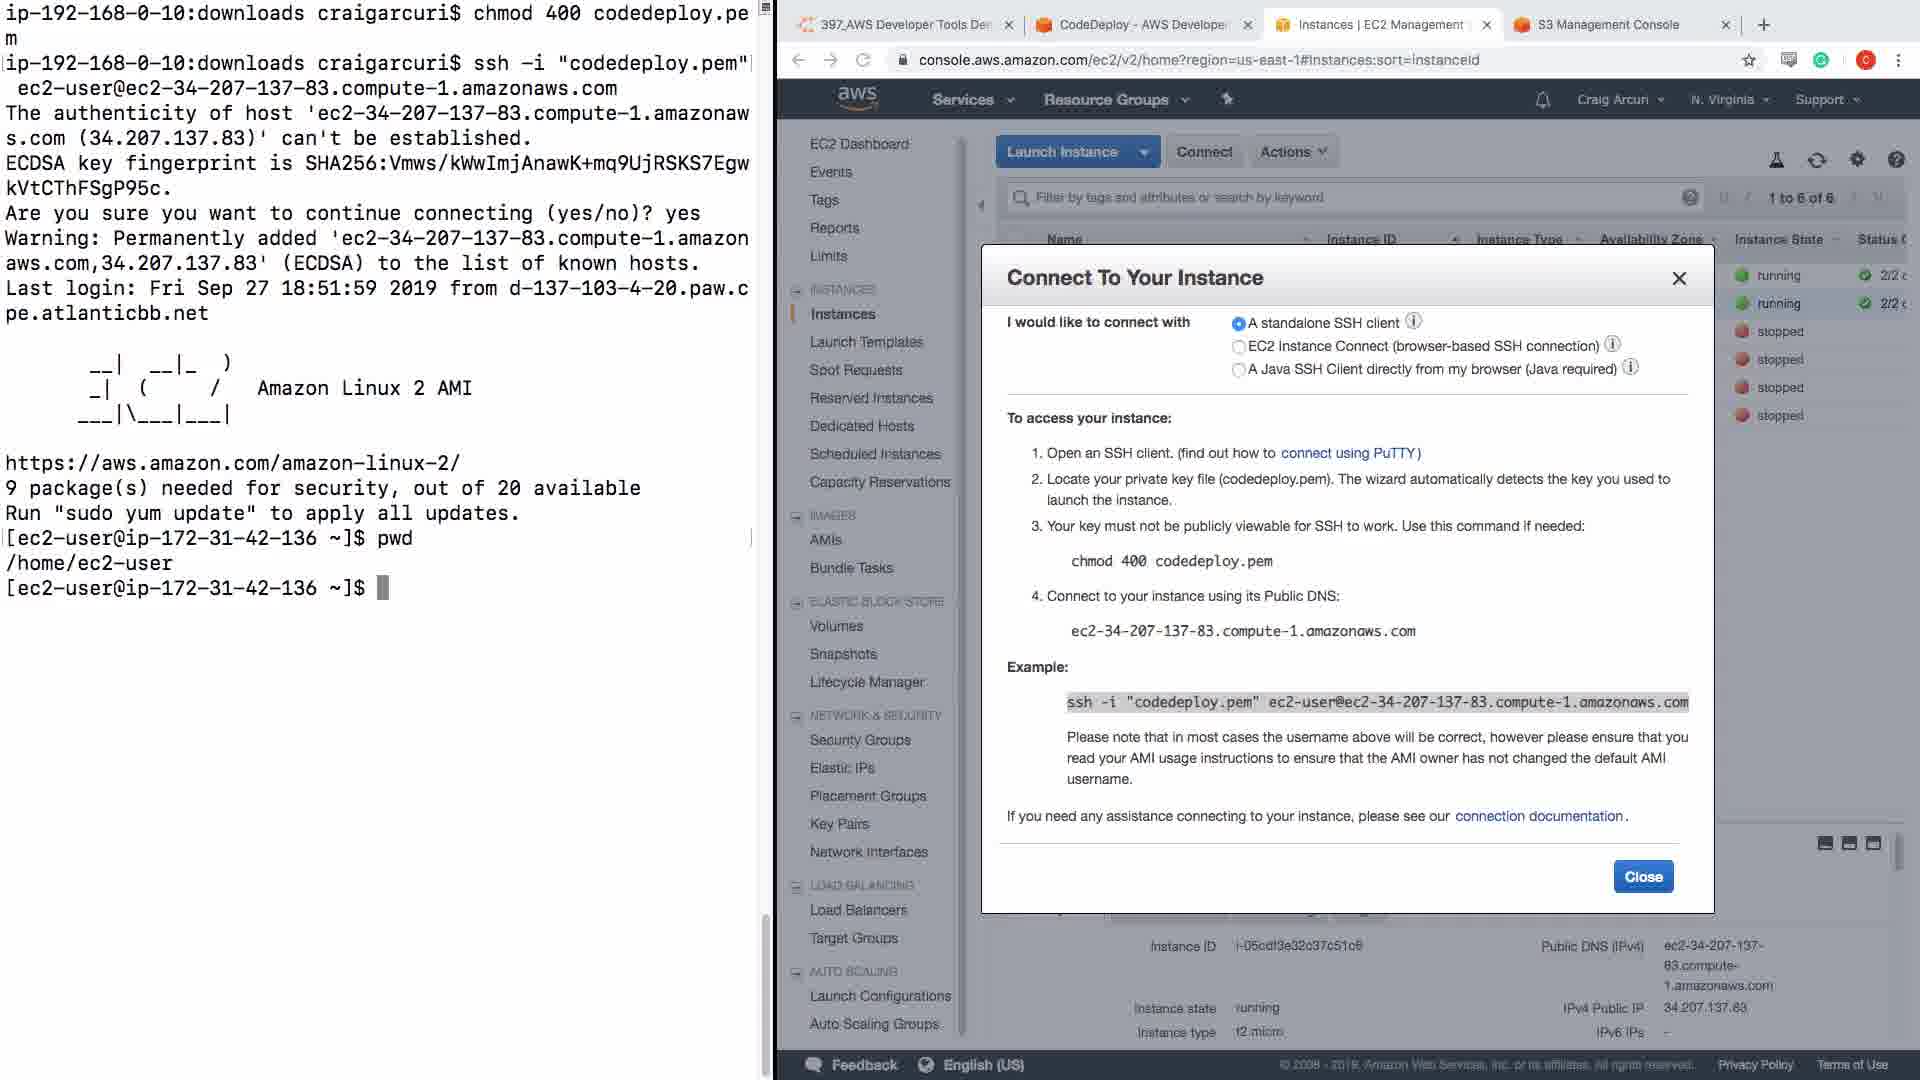Open the notifications bell icon
Viewport: 1920px width, 1080px height.
[x=1542, y=100]
